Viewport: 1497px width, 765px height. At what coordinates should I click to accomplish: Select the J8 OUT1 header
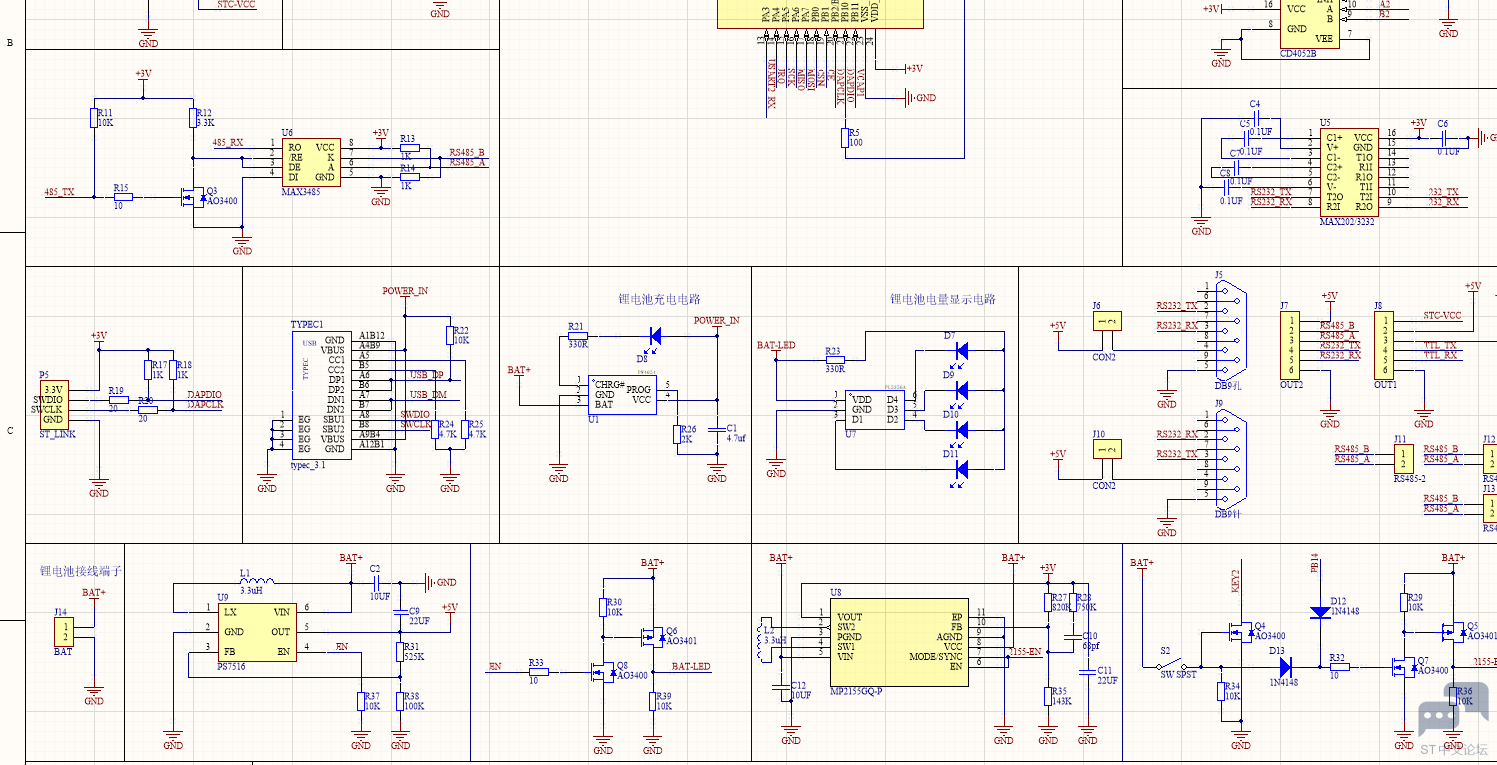(x=1385, y=345)
